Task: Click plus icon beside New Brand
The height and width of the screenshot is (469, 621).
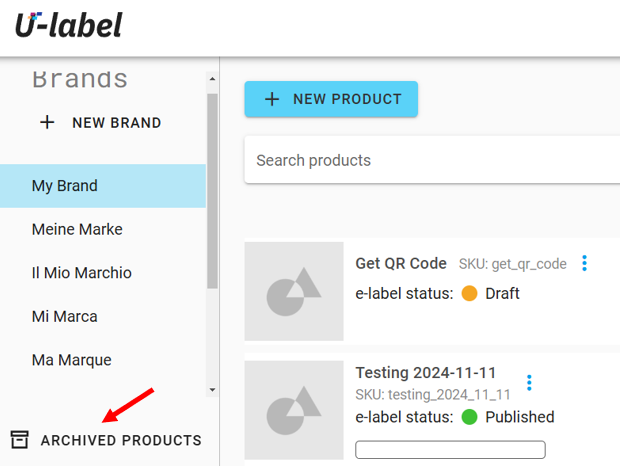Action: tap(47, 123)
